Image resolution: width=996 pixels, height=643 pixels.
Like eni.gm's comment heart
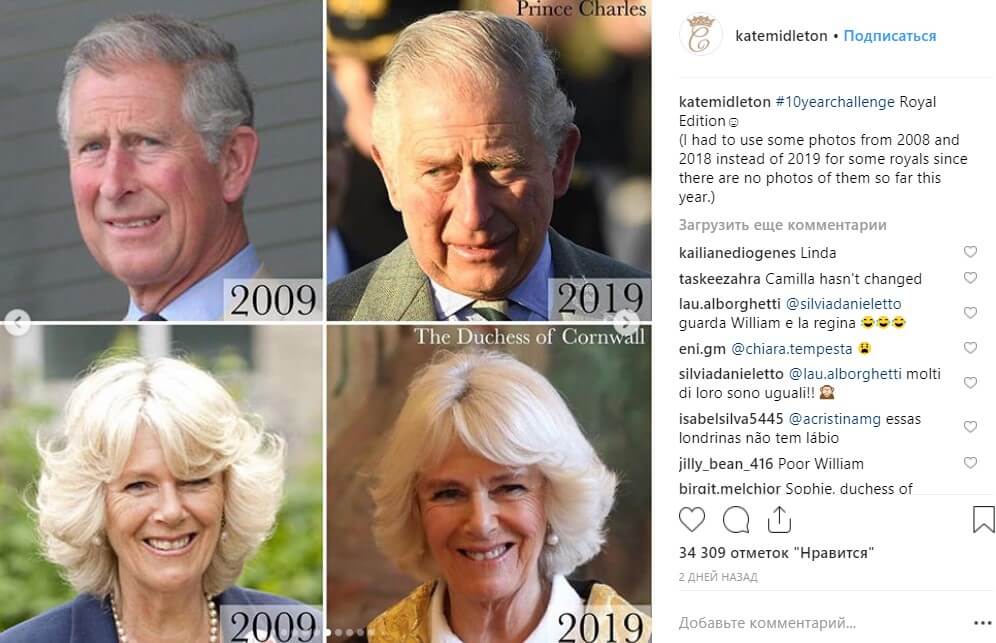(971, 348)
